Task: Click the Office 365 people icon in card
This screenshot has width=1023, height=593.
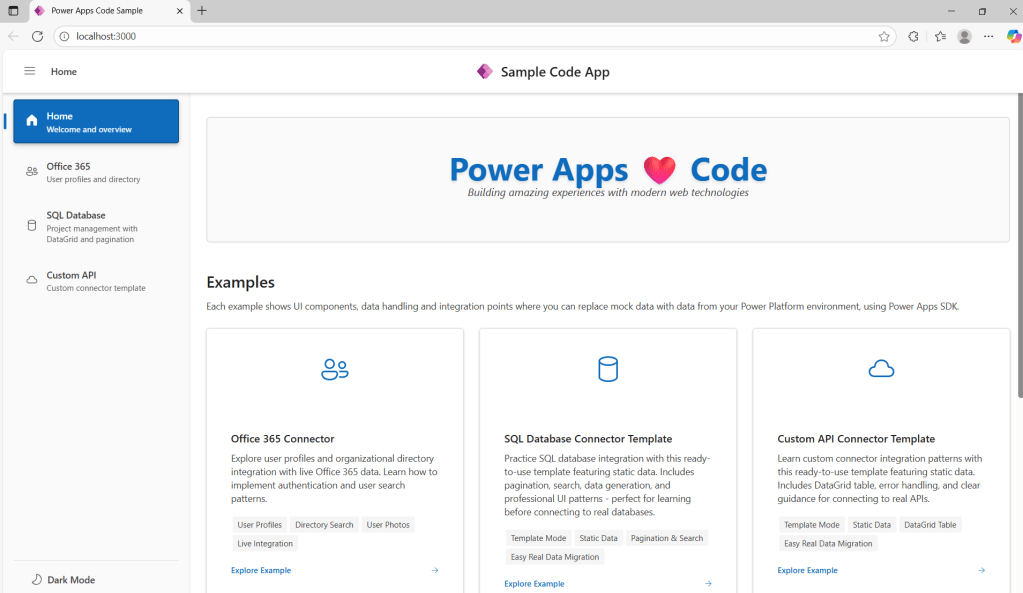Action: (x=335, y=369)
